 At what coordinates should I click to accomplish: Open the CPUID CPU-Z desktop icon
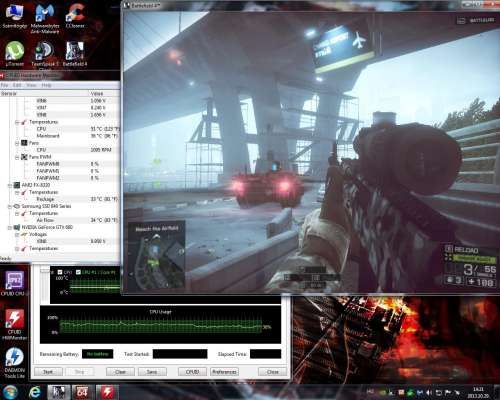pos(13,283)
